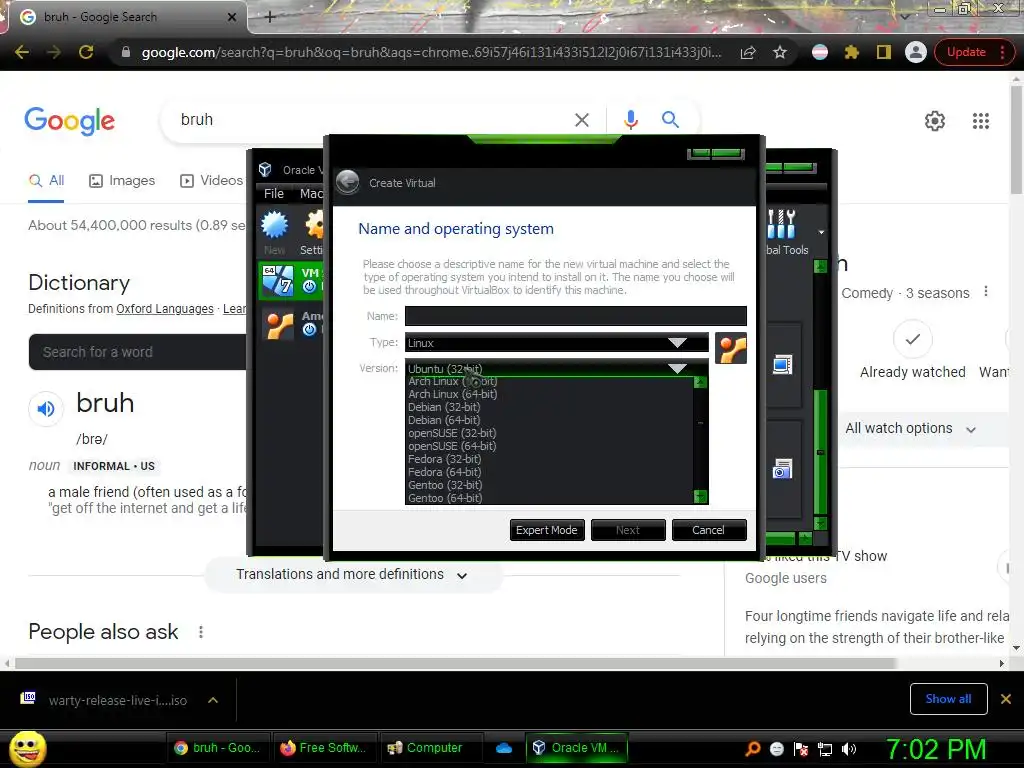The width and height of the screenshot is (1024, 768).
Task: Click the New machine icon in VirtualBox toolbar
Action: (x=274, y=226)
